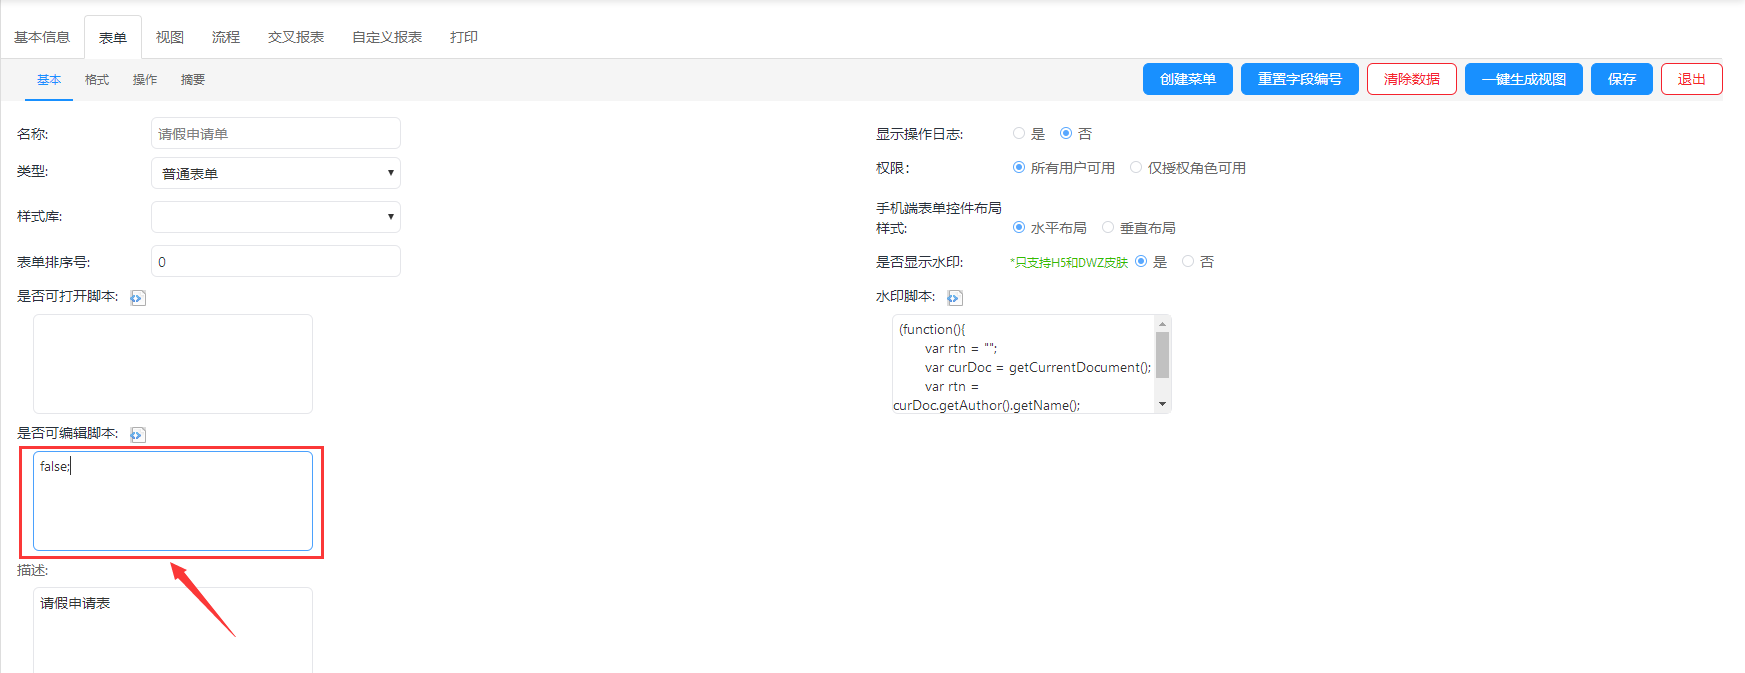Select 是 for 显示操作日志
The width and height of the screenshot is (1745, 673).
(1019, 133)
